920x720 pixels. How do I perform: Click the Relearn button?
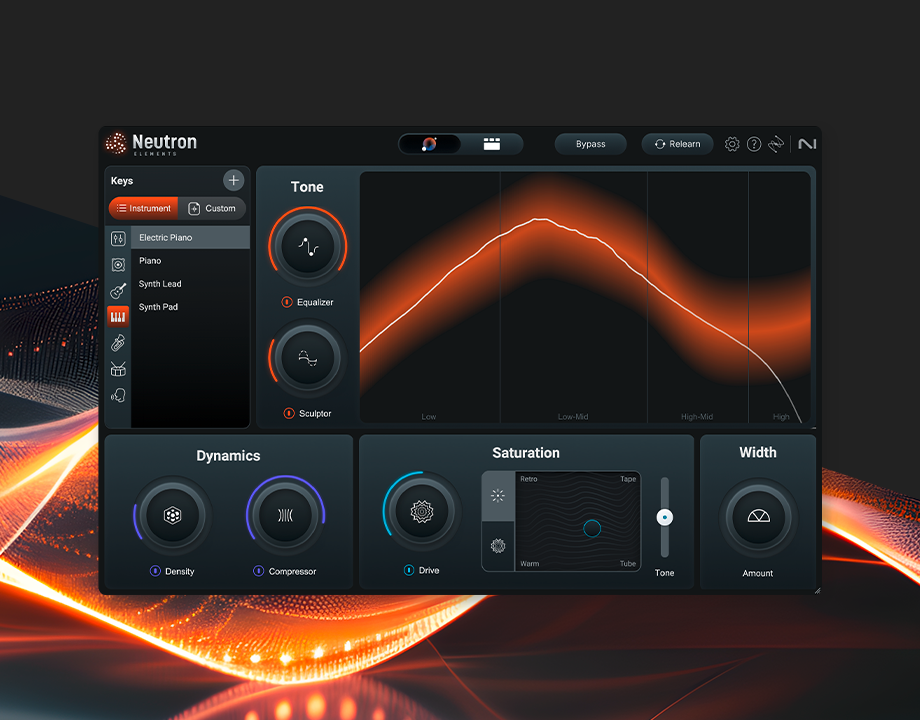click(x=677, y=144)
